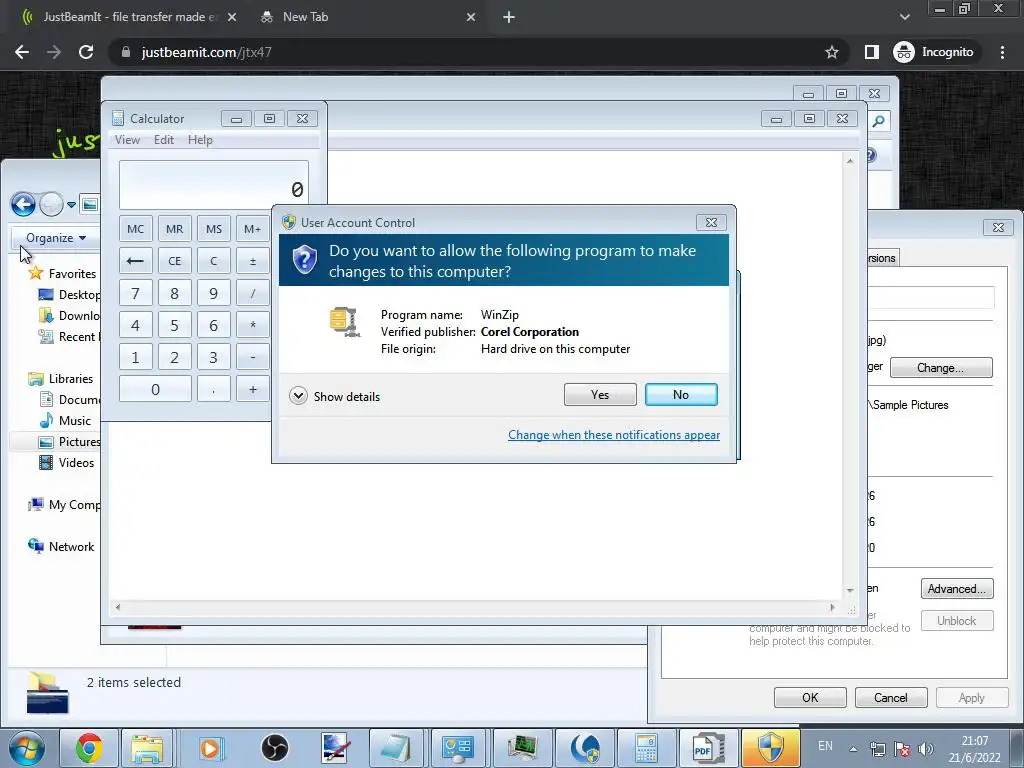Image resolution: width=1024 pixels, height=768 pixels.
Task: Open Chrome side panel icon
Action: (871, 52)
